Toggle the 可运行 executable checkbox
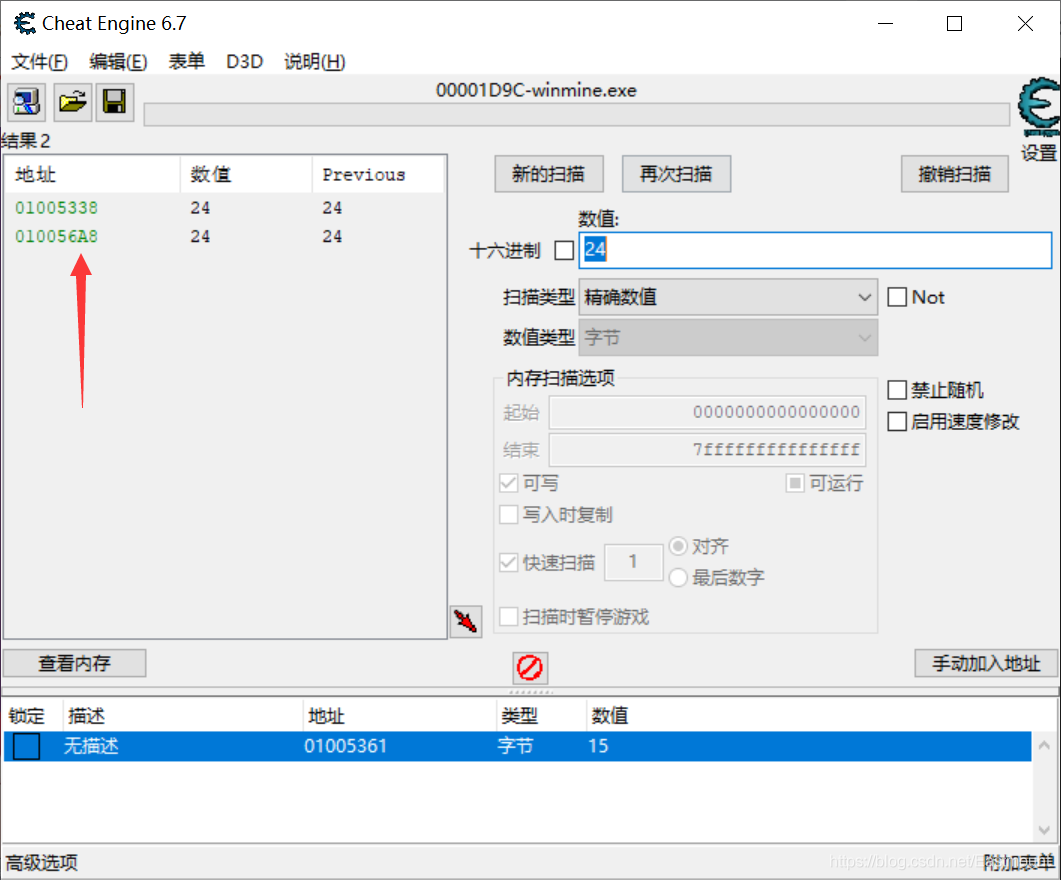The image size is (1061, 880). (x=795, y=483)
